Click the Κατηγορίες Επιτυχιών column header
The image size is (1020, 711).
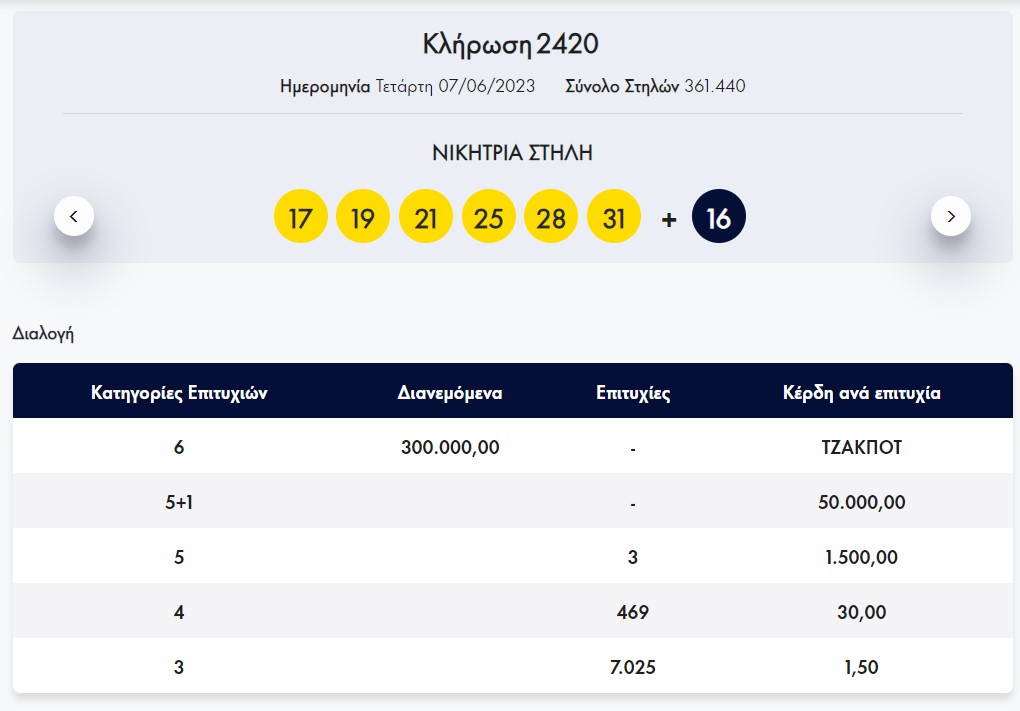click(179, 393)
